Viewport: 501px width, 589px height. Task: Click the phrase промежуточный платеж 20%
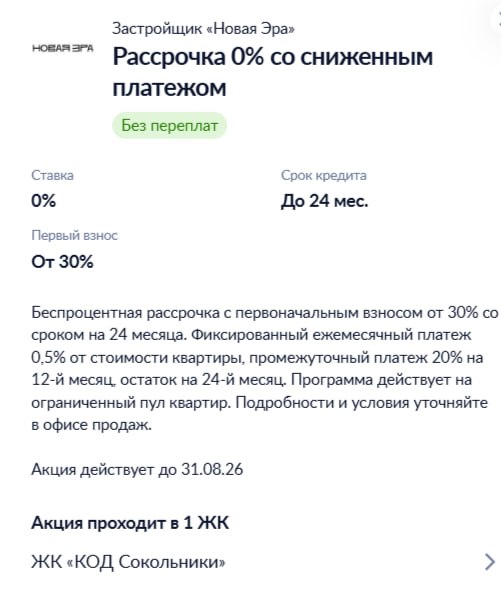(356, 358)
